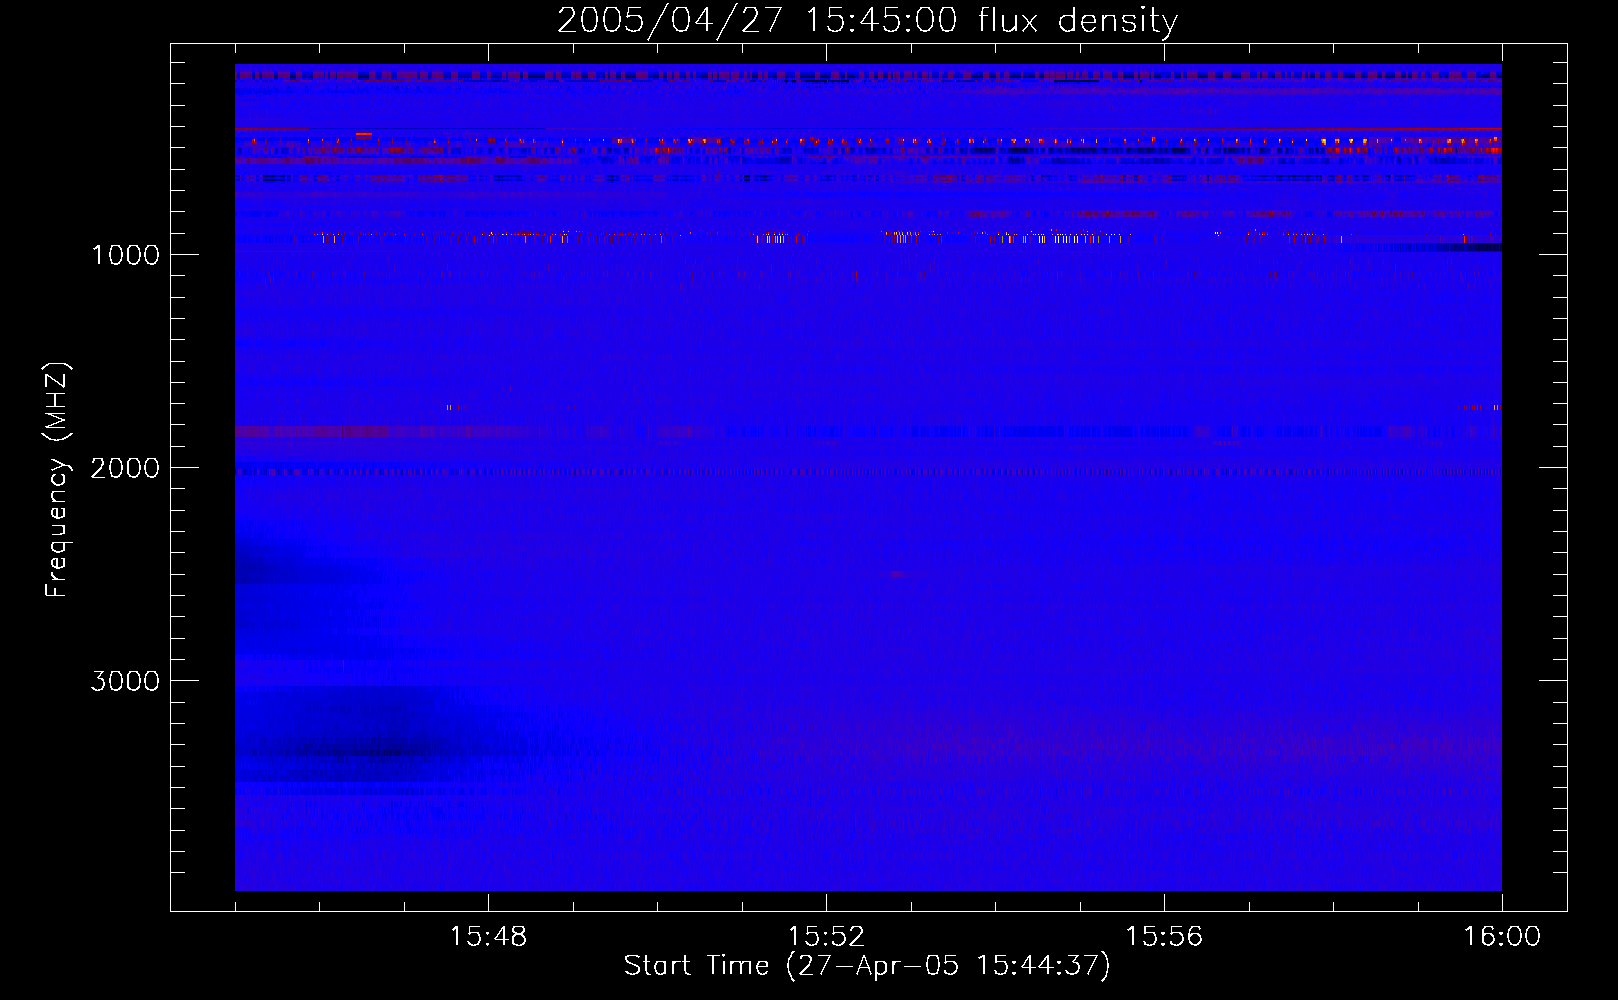Click the 1000 frequency tick label
Screen dimensions: 1618x1000
click(125, 255)
